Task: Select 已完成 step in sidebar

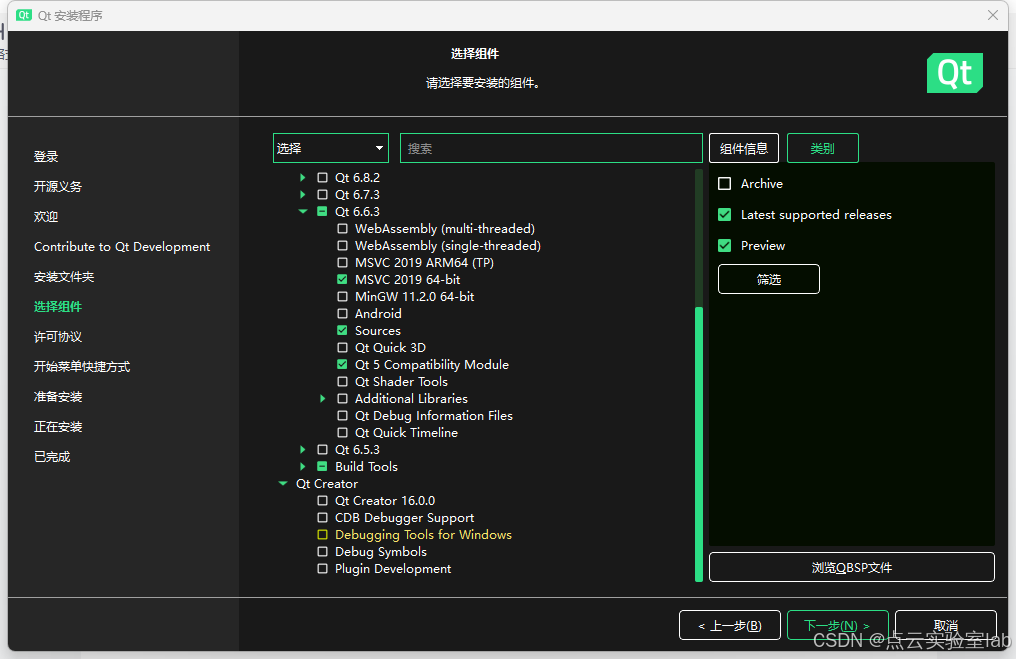Action: click(52, 457)
